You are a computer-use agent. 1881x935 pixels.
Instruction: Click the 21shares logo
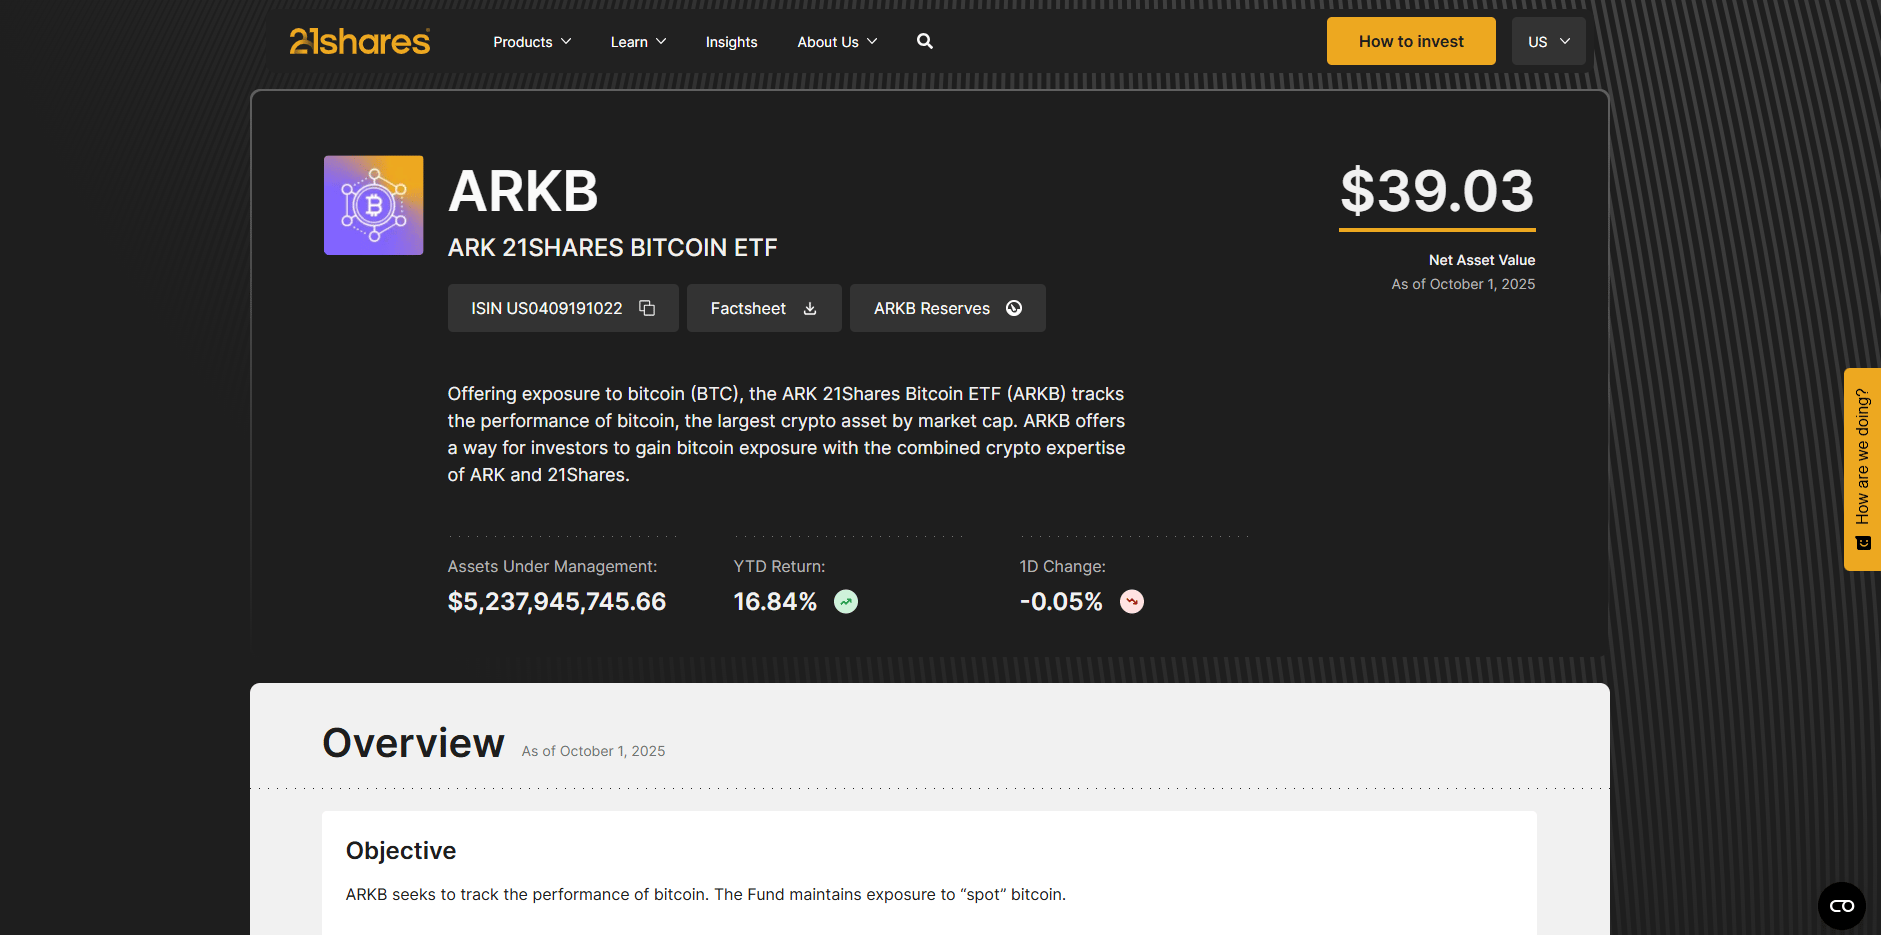360,41
